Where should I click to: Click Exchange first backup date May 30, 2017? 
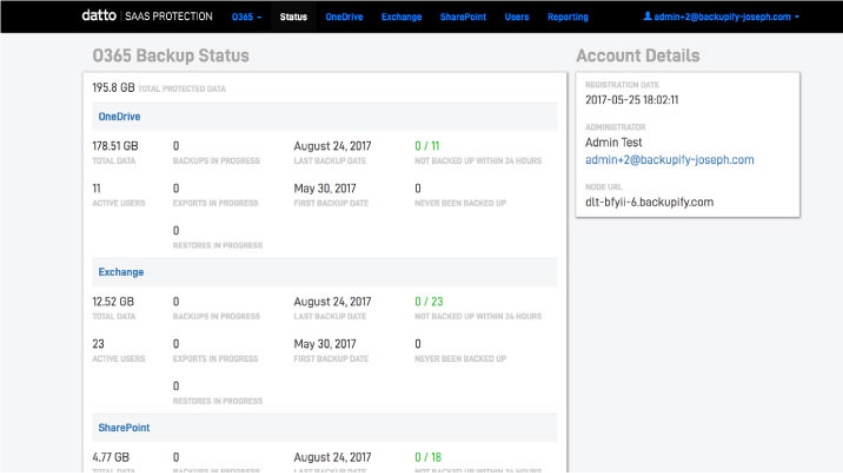pyautogui.click(x=325, y=344)
